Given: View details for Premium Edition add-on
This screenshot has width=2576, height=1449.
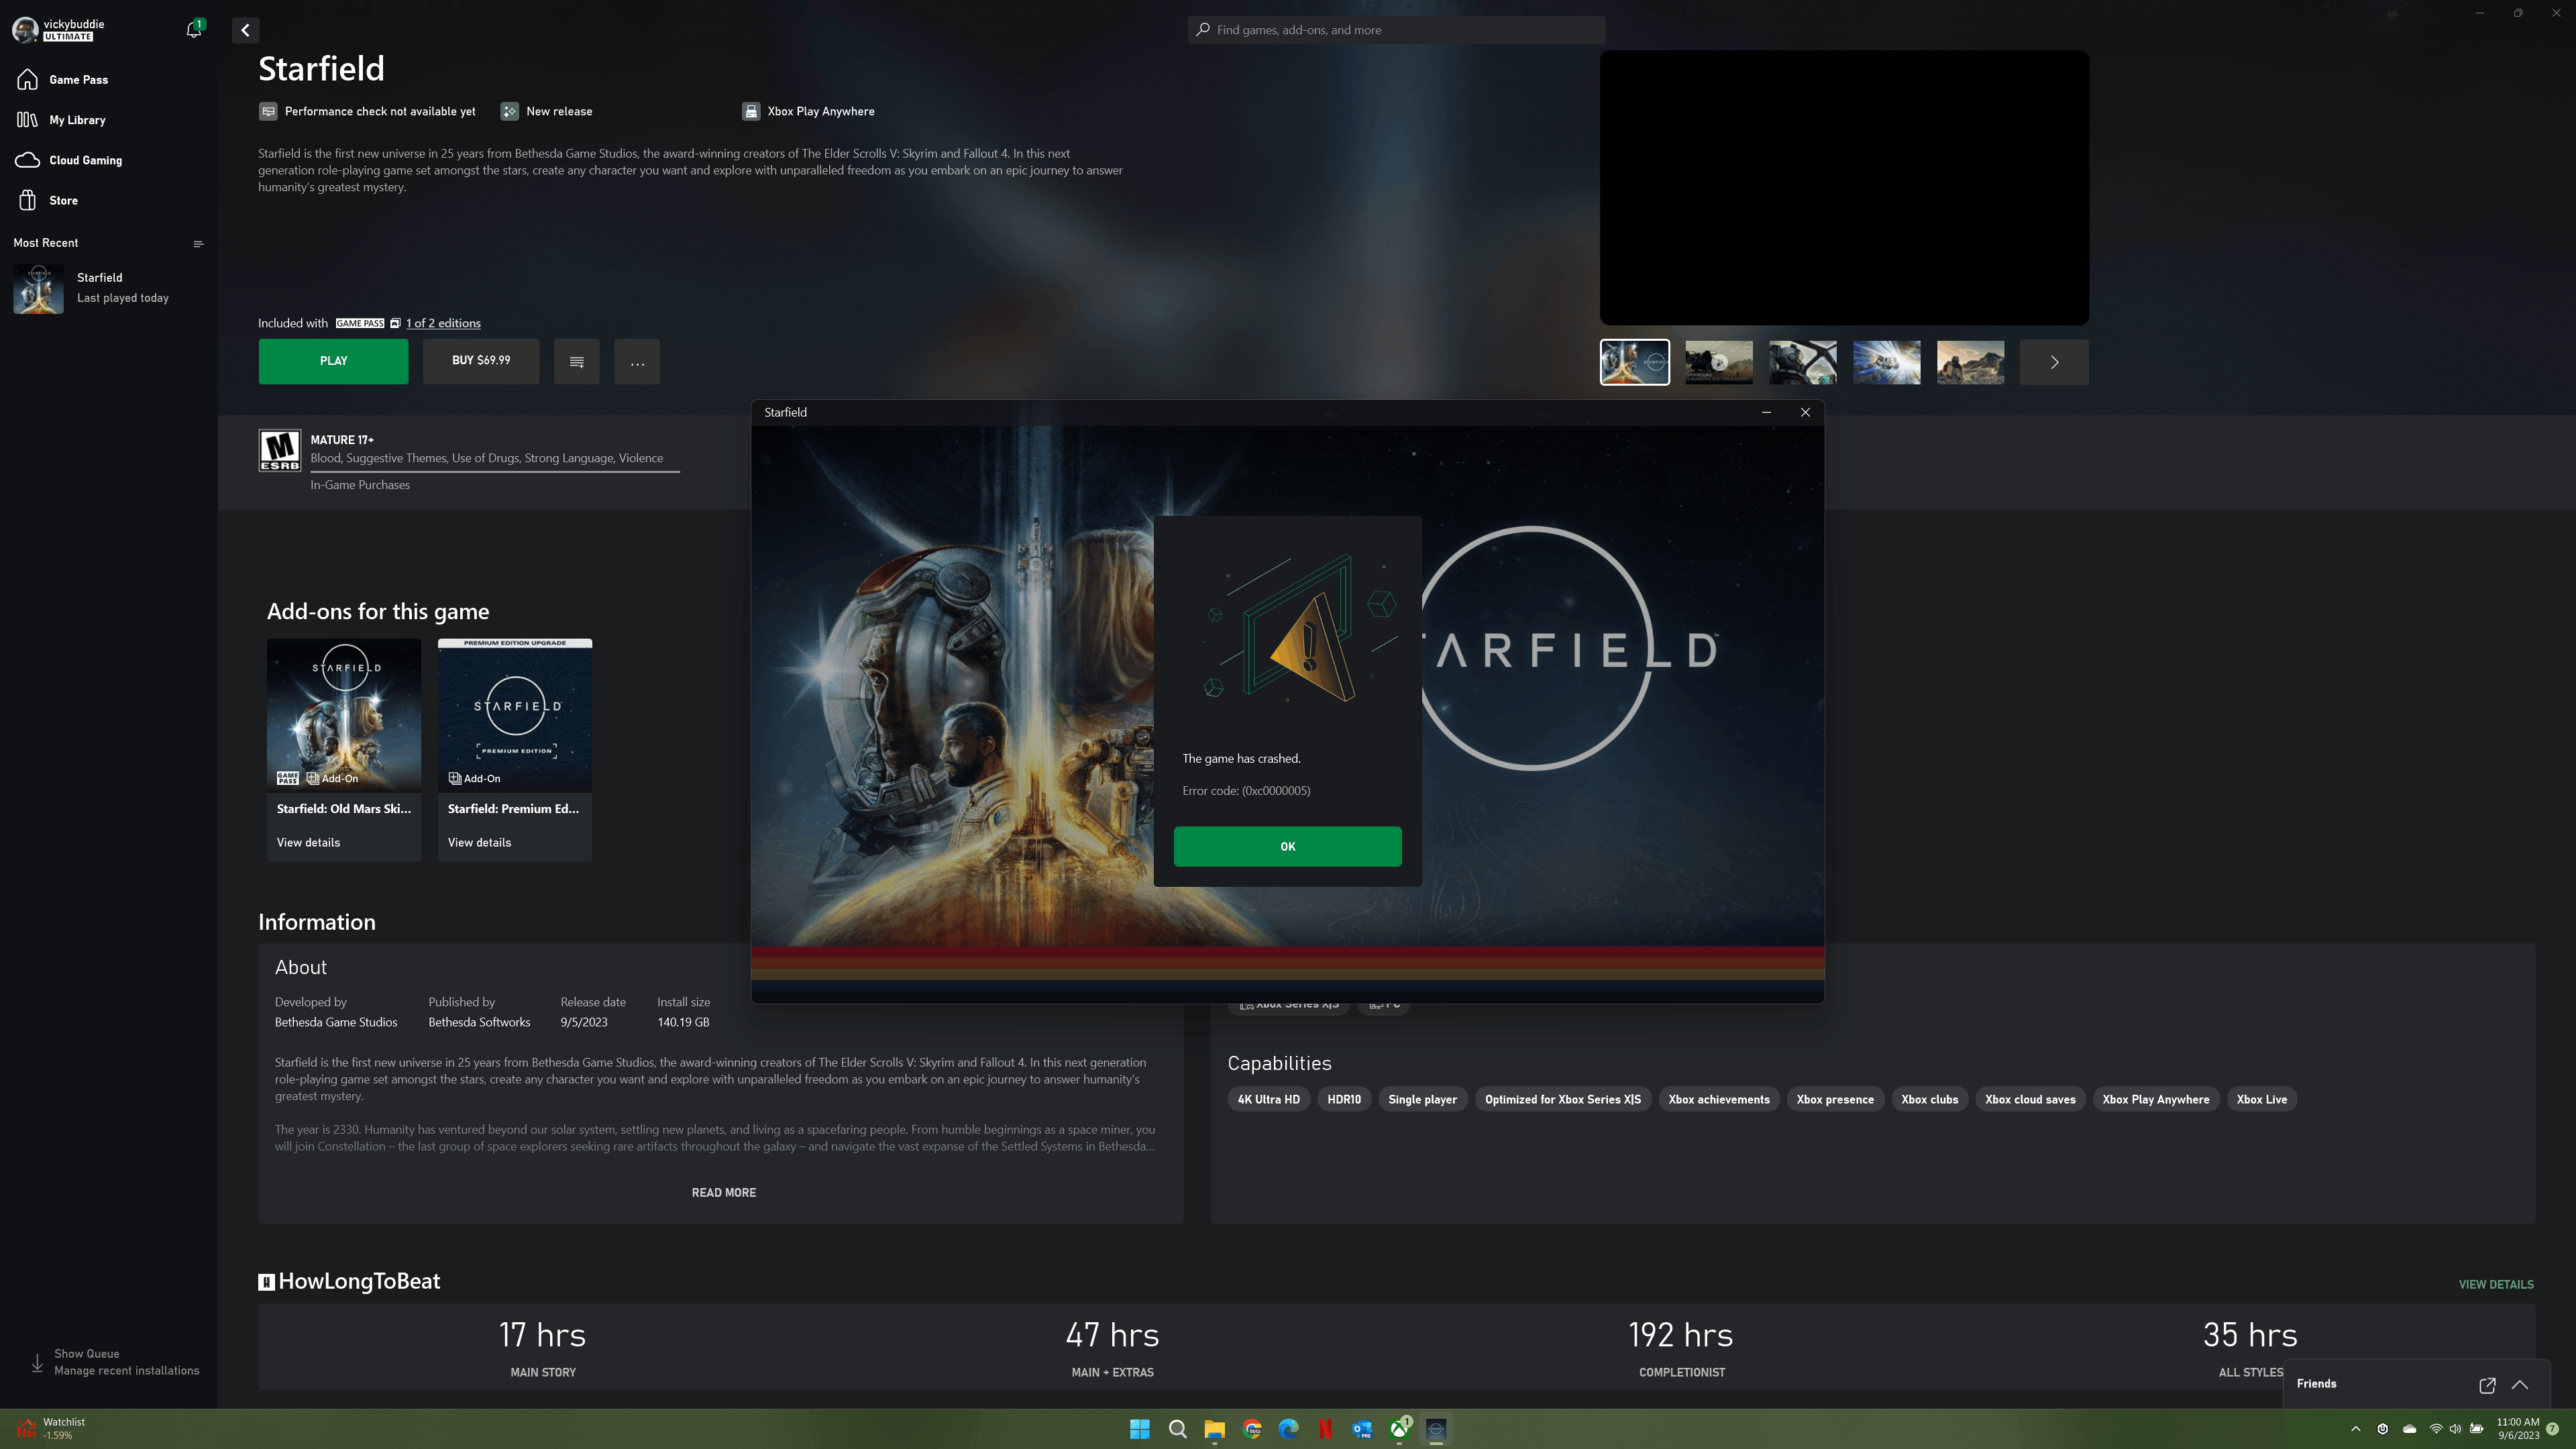Looking at the screenshot, I should tap(479, 842).
